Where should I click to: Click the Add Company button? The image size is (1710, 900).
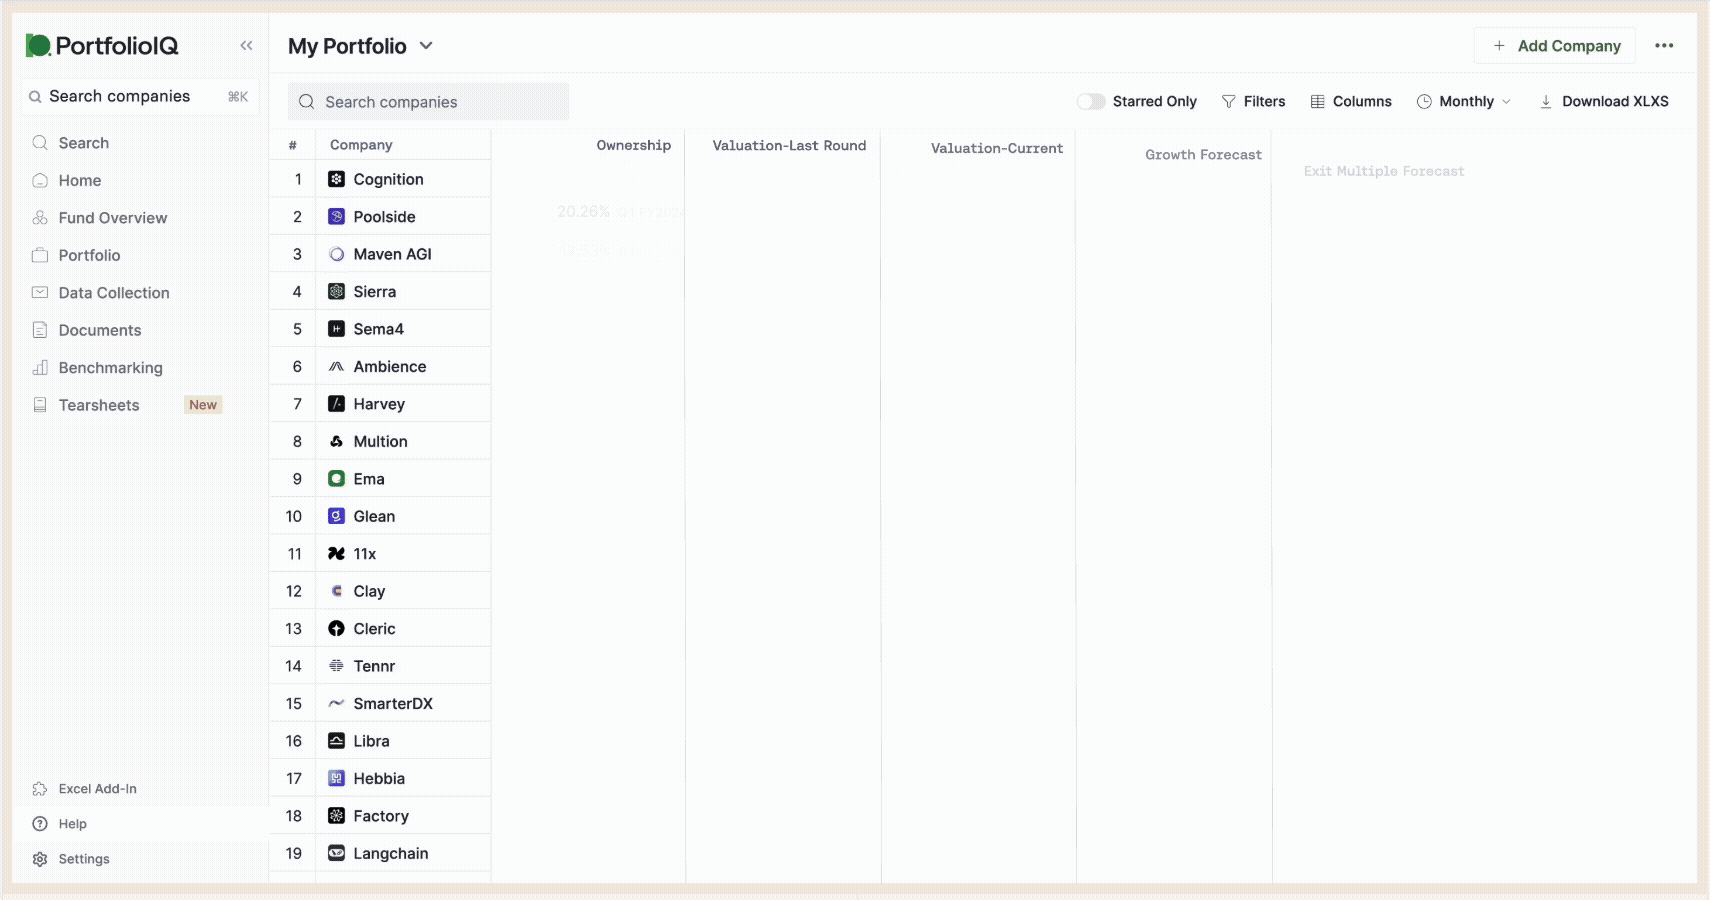(1555, 46)
